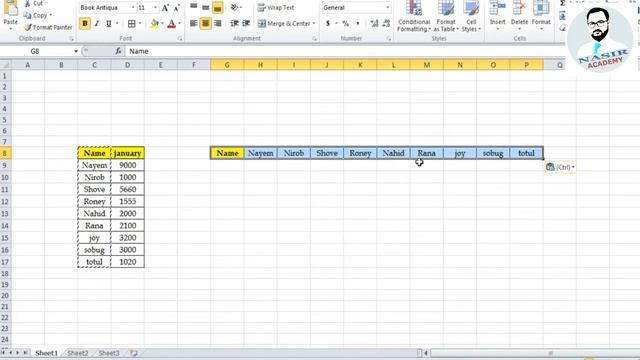
Task: Open Cell Styles gallery
Action: 471,16
